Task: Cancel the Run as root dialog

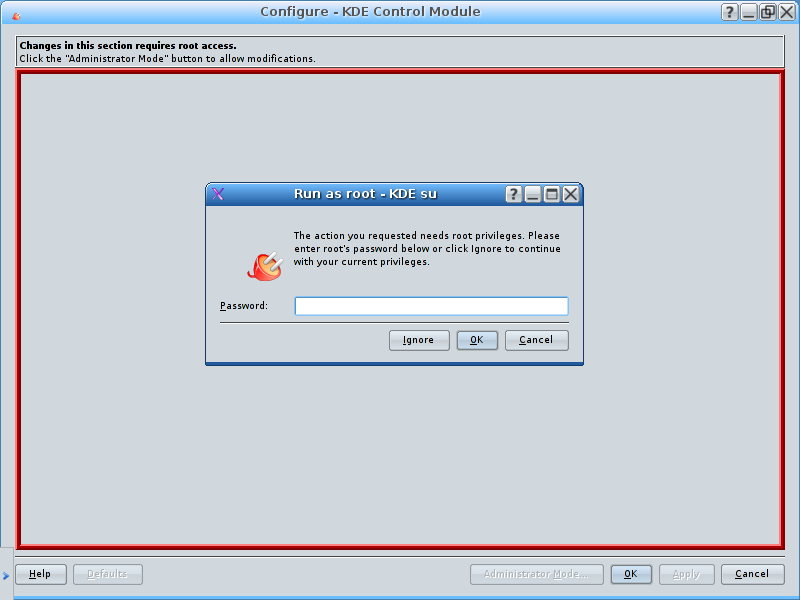Action: point(536,340)
